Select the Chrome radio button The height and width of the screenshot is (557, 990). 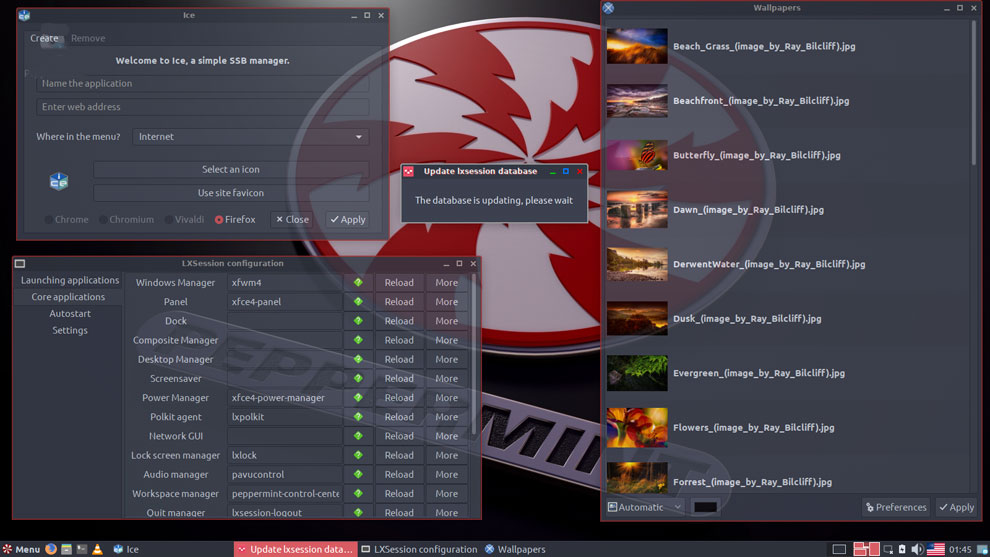[49, 220]
